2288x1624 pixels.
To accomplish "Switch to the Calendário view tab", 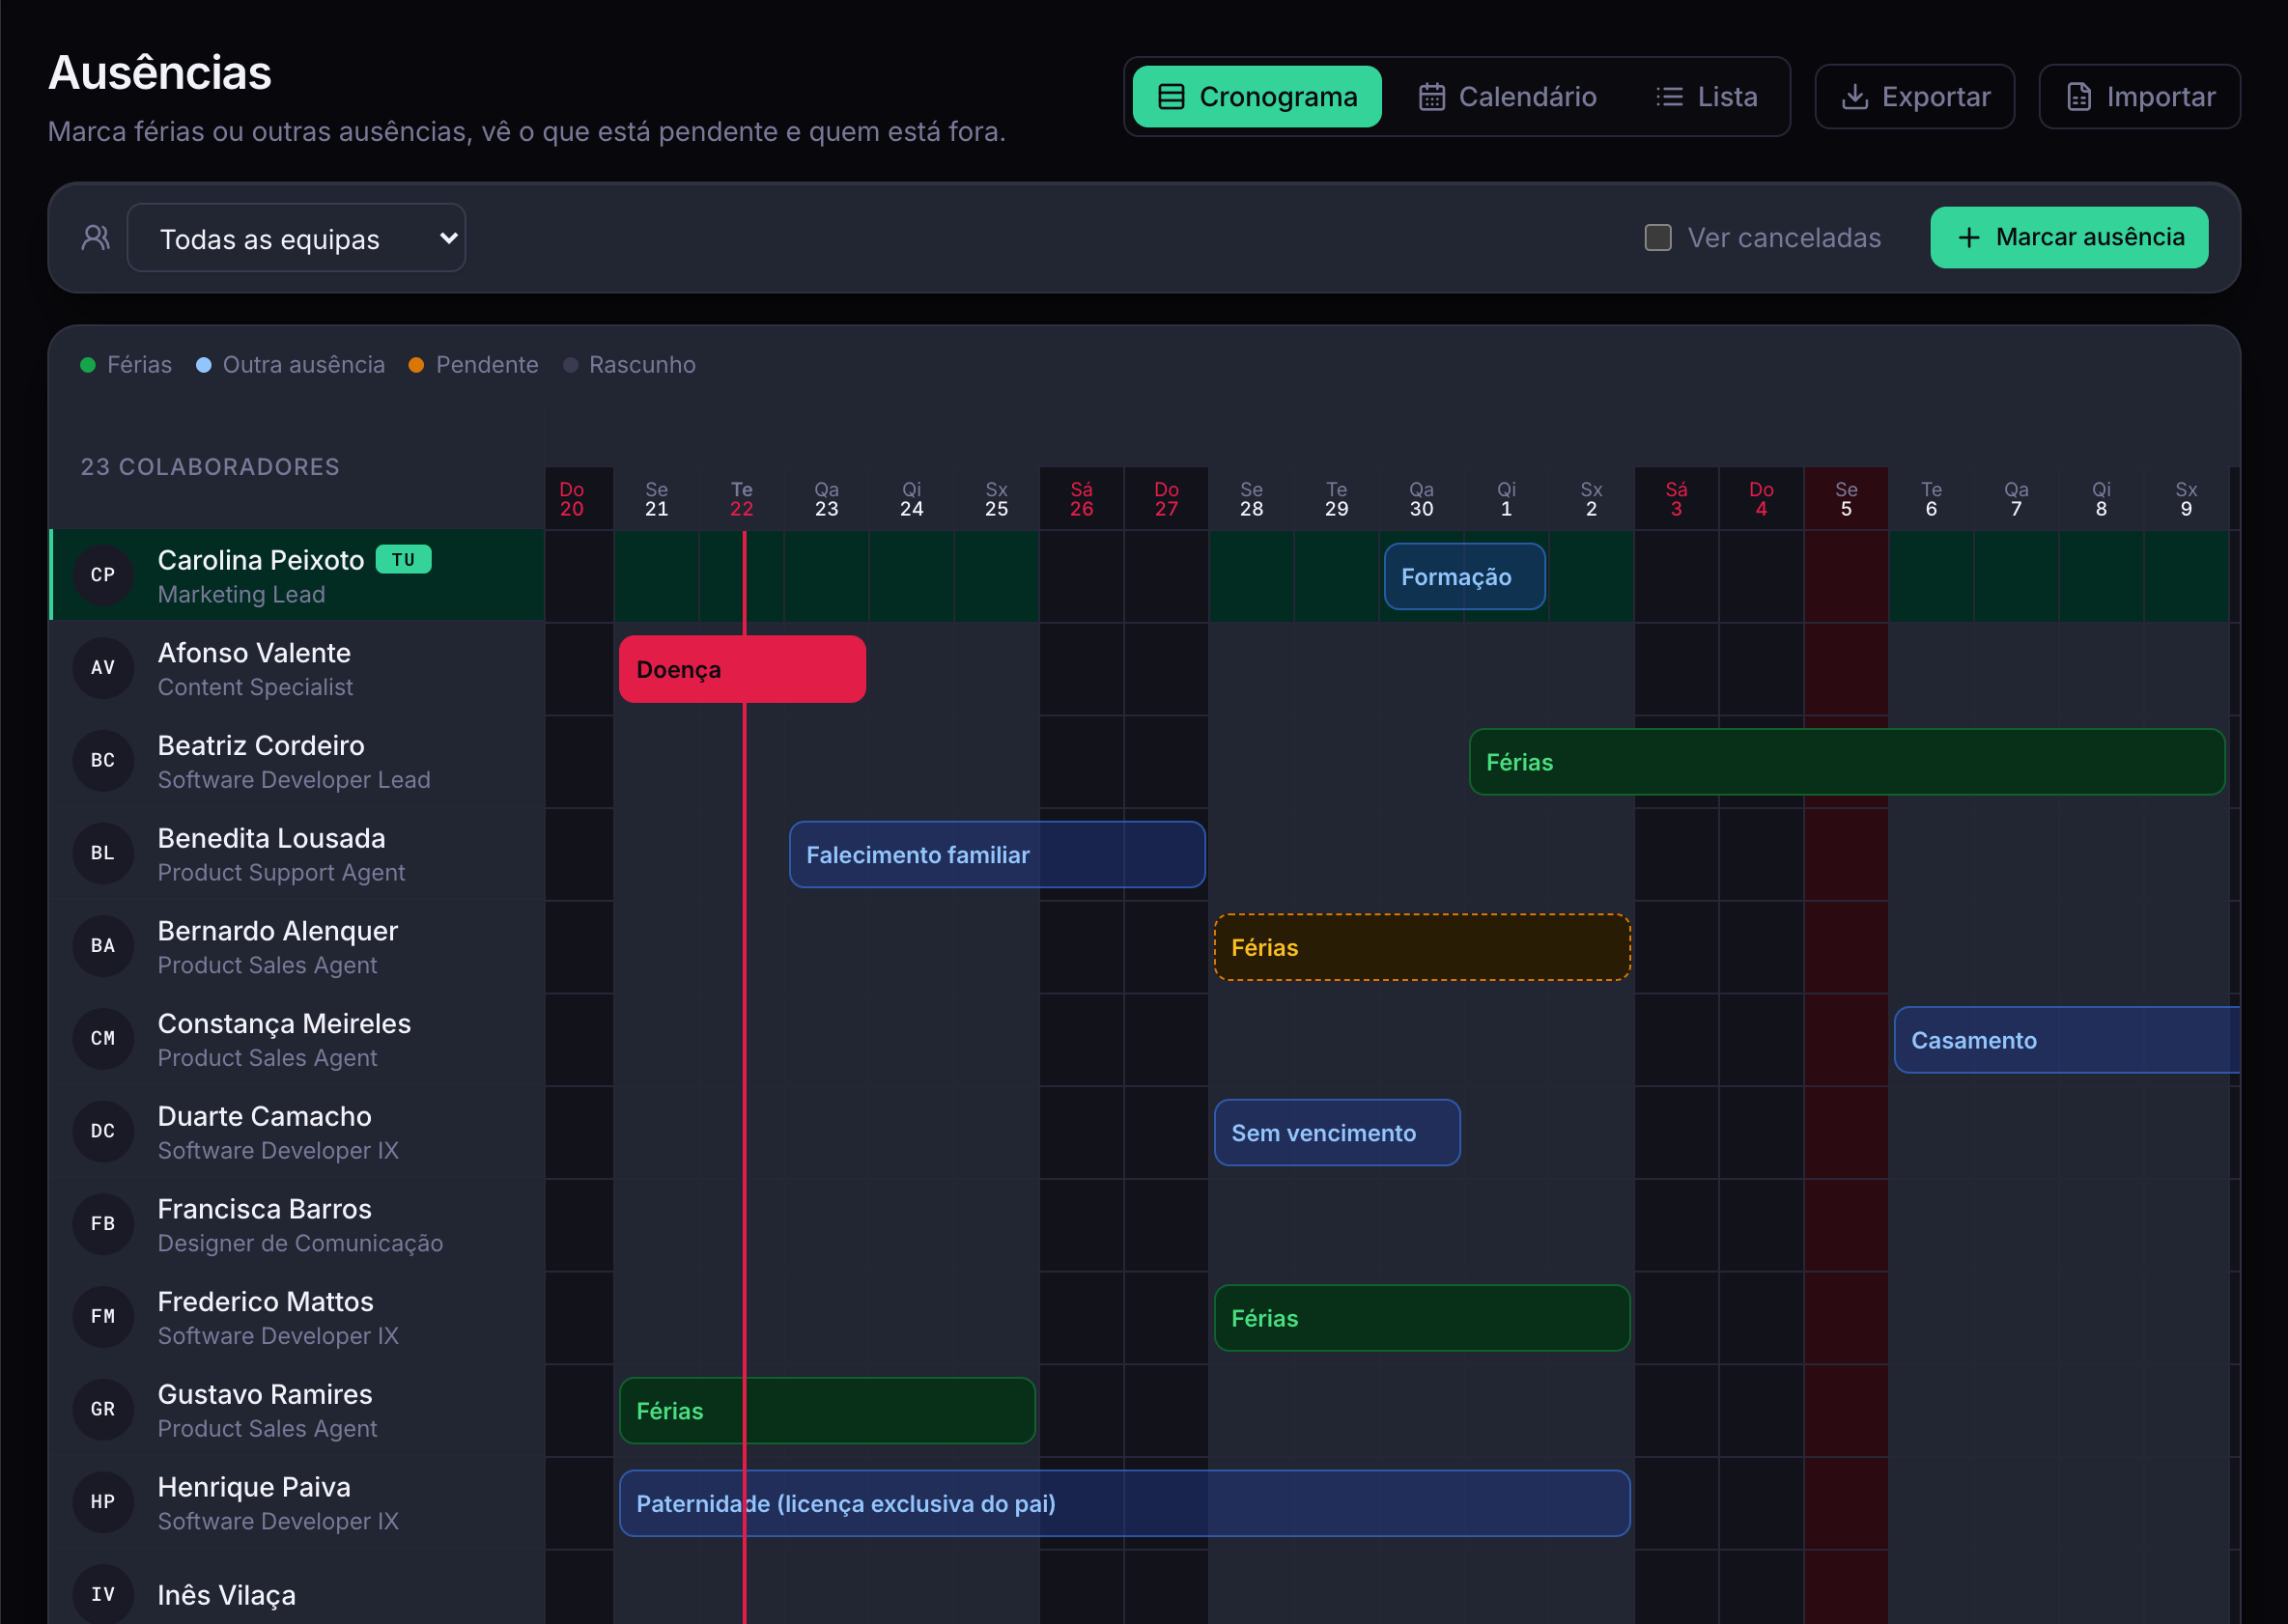I will (1507, 97).
